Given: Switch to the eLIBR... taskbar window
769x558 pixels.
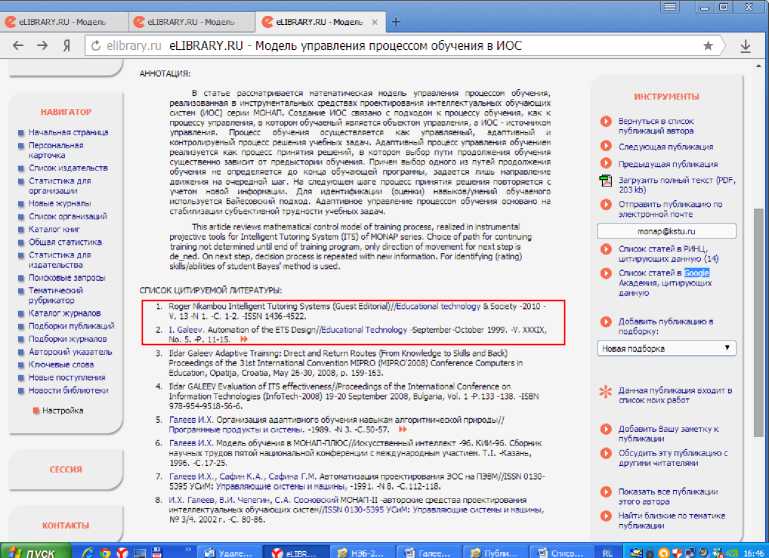Looking at the screenshot, I should click(x=296, y=553).
